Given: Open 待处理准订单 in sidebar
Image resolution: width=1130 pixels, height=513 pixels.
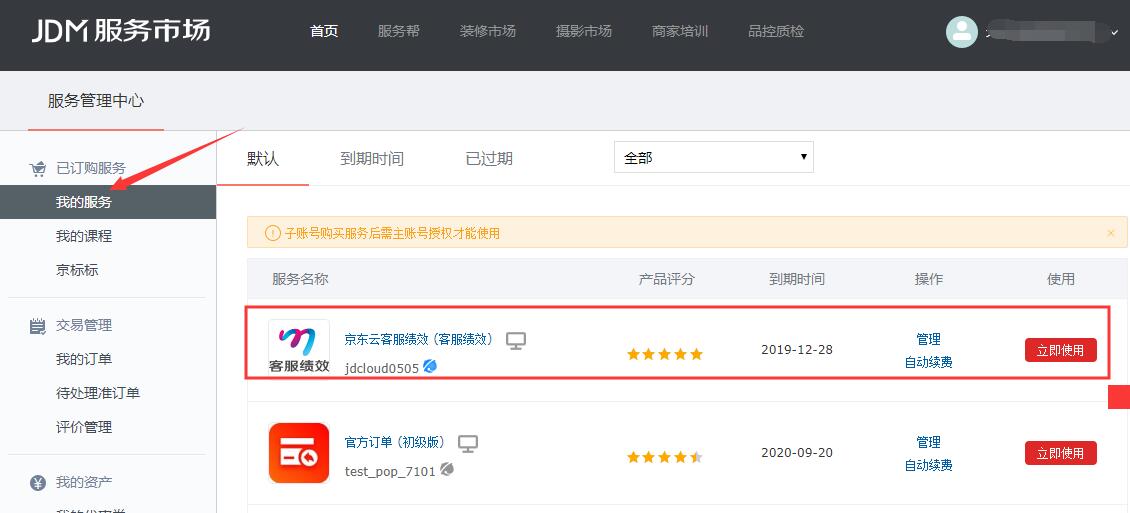Looking at the screenshot, I should coord(98,393).
